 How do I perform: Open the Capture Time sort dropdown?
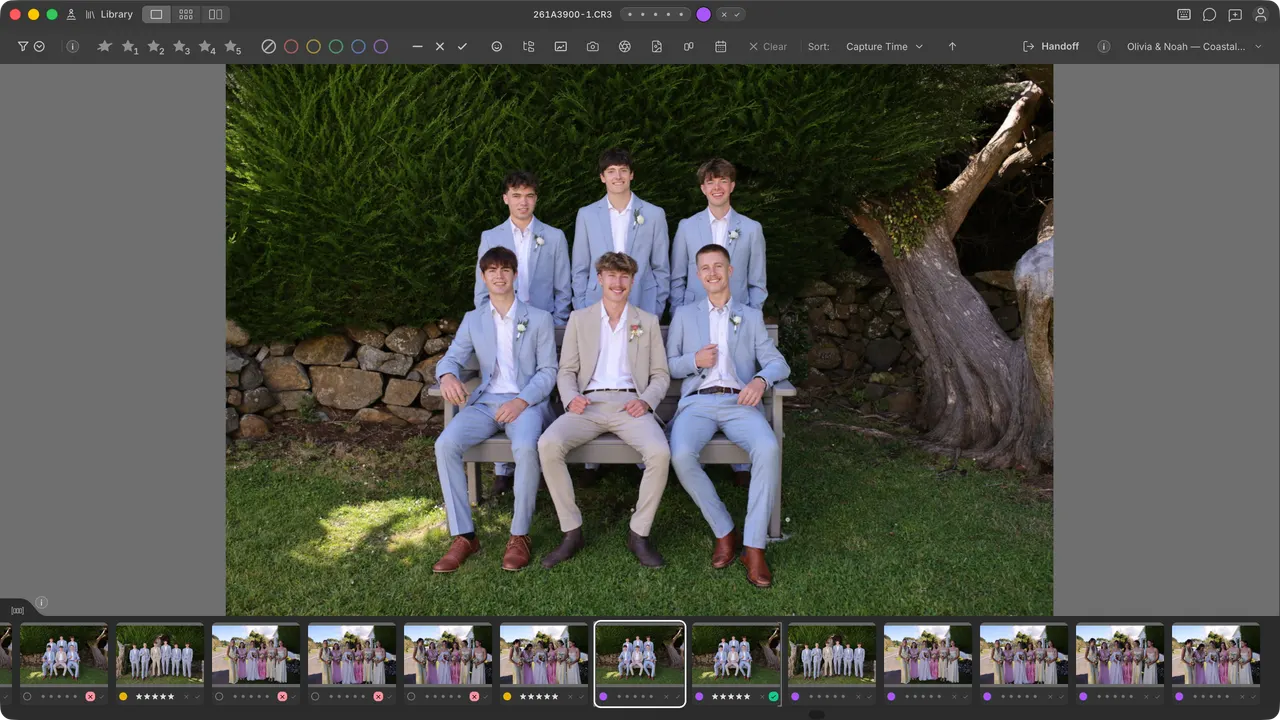(x=884, y=47)
